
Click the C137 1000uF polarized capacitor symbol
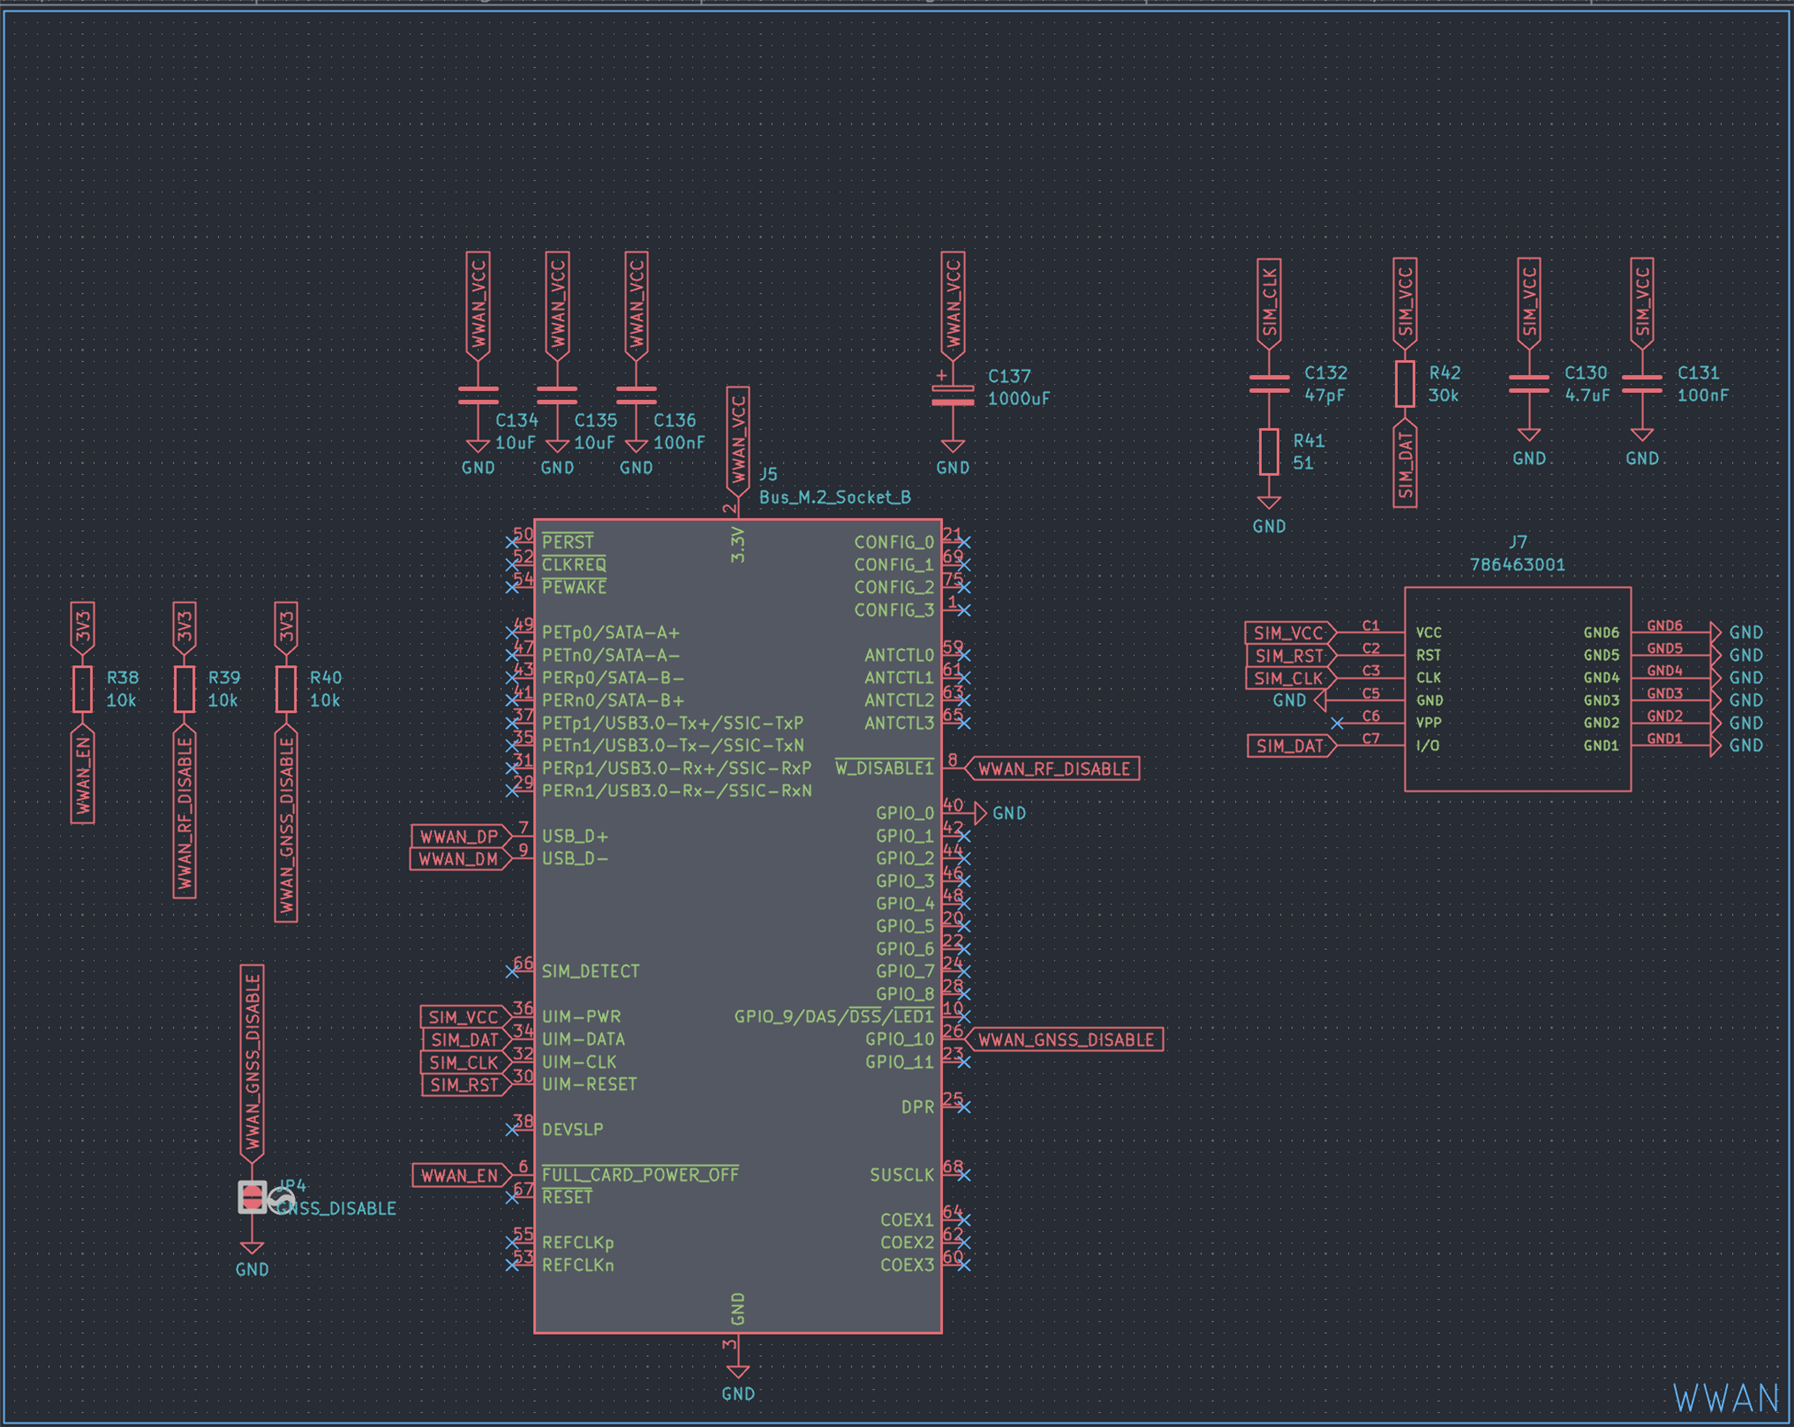953,394
